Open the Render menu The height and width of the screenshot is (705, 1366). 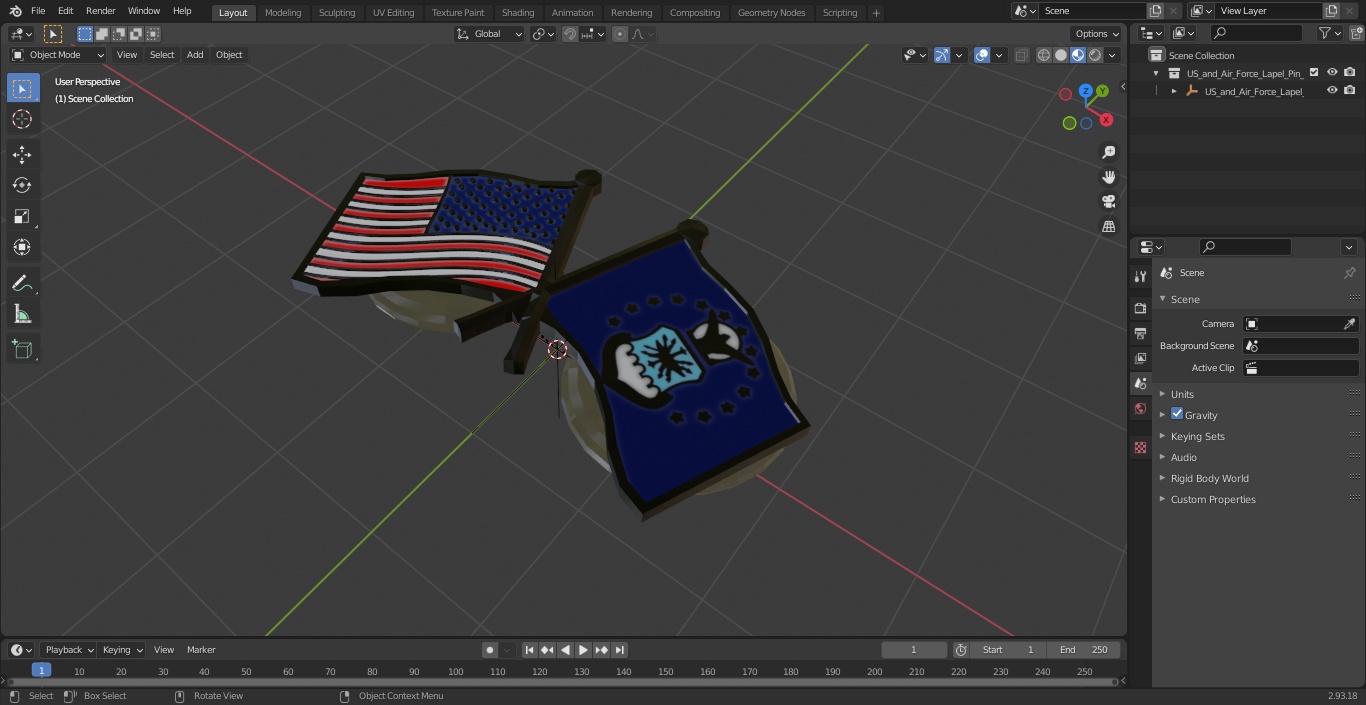tap(101, 11)
